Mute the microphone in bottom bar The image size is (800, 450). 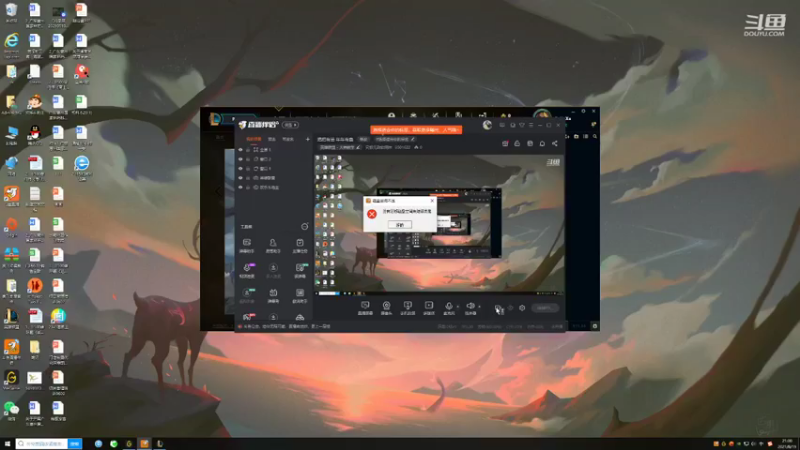pos(448,308)
